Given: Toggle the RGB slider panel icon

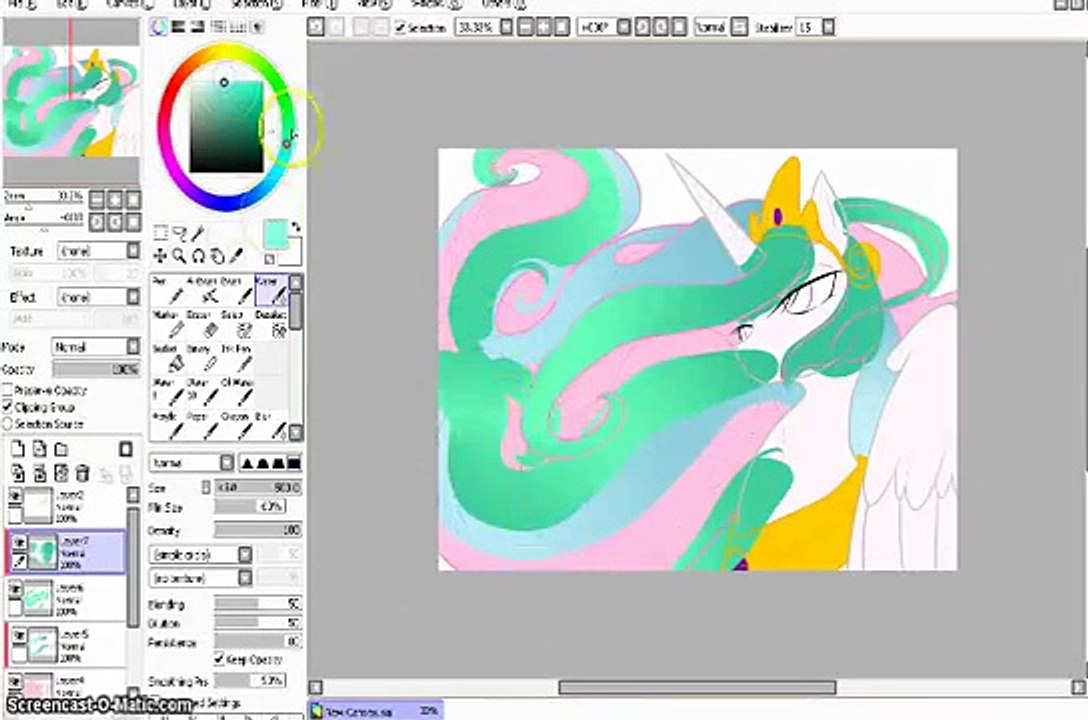Looking at the screenshot, I should [x=178, y=27].
